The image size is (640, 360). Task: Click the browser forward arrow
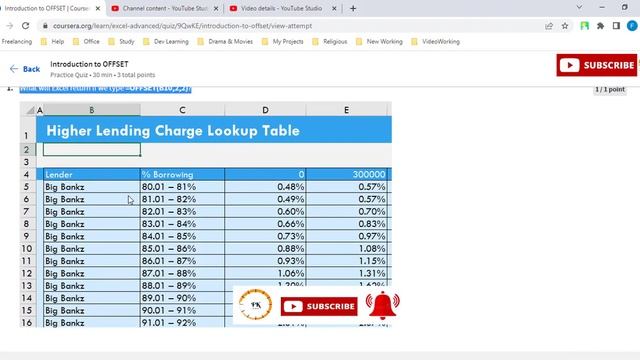pyautogui.click(x=9, y=26)
